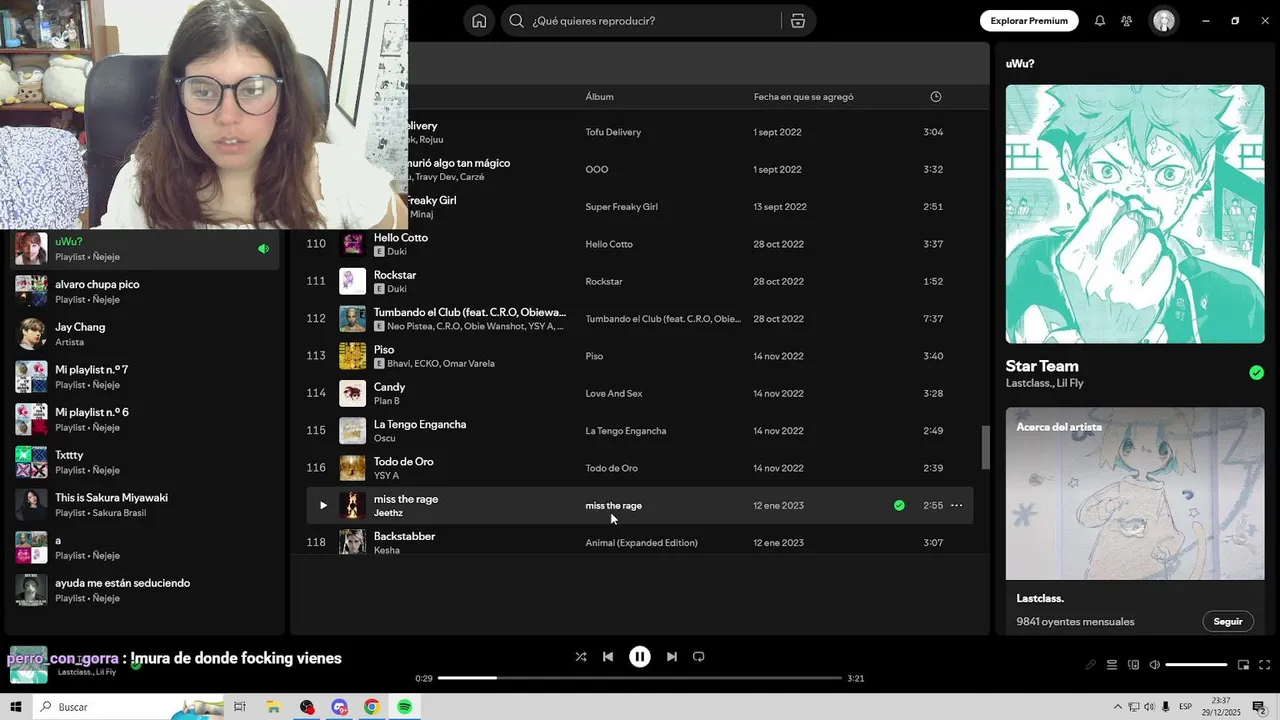This screenshot has width=1280, height=720.
Task: Open artist link 'YSY A' under Todo de Oro
Action: point(386,476)
